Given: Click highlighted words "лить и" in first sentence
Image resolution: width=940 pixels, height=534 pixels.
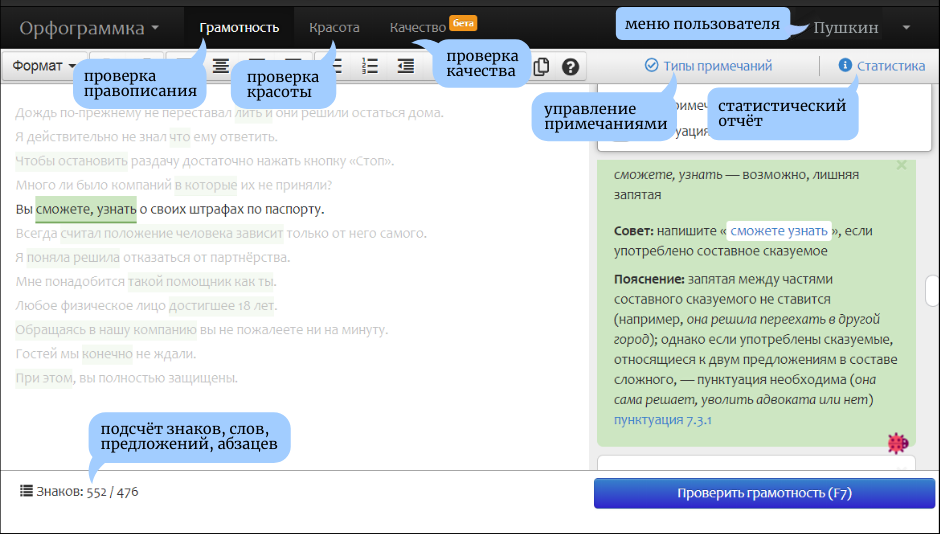Looking at the screenshot, I should coord(253,113).
